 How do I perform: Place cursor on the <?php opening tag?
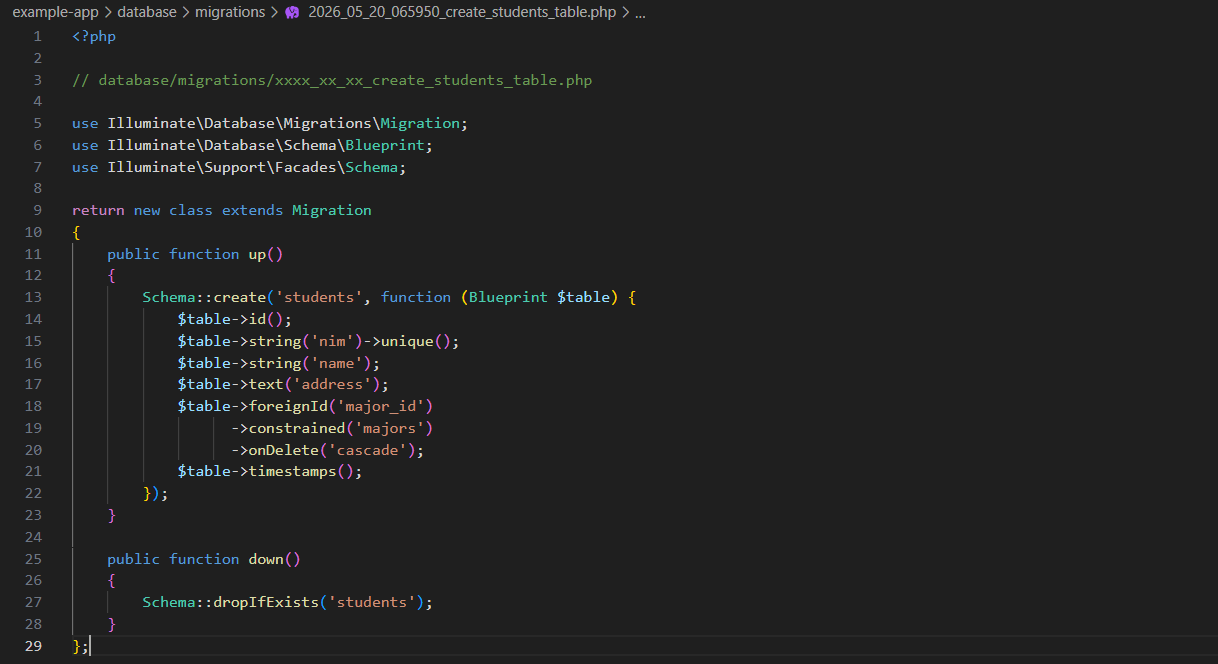[x=94, y=36]
